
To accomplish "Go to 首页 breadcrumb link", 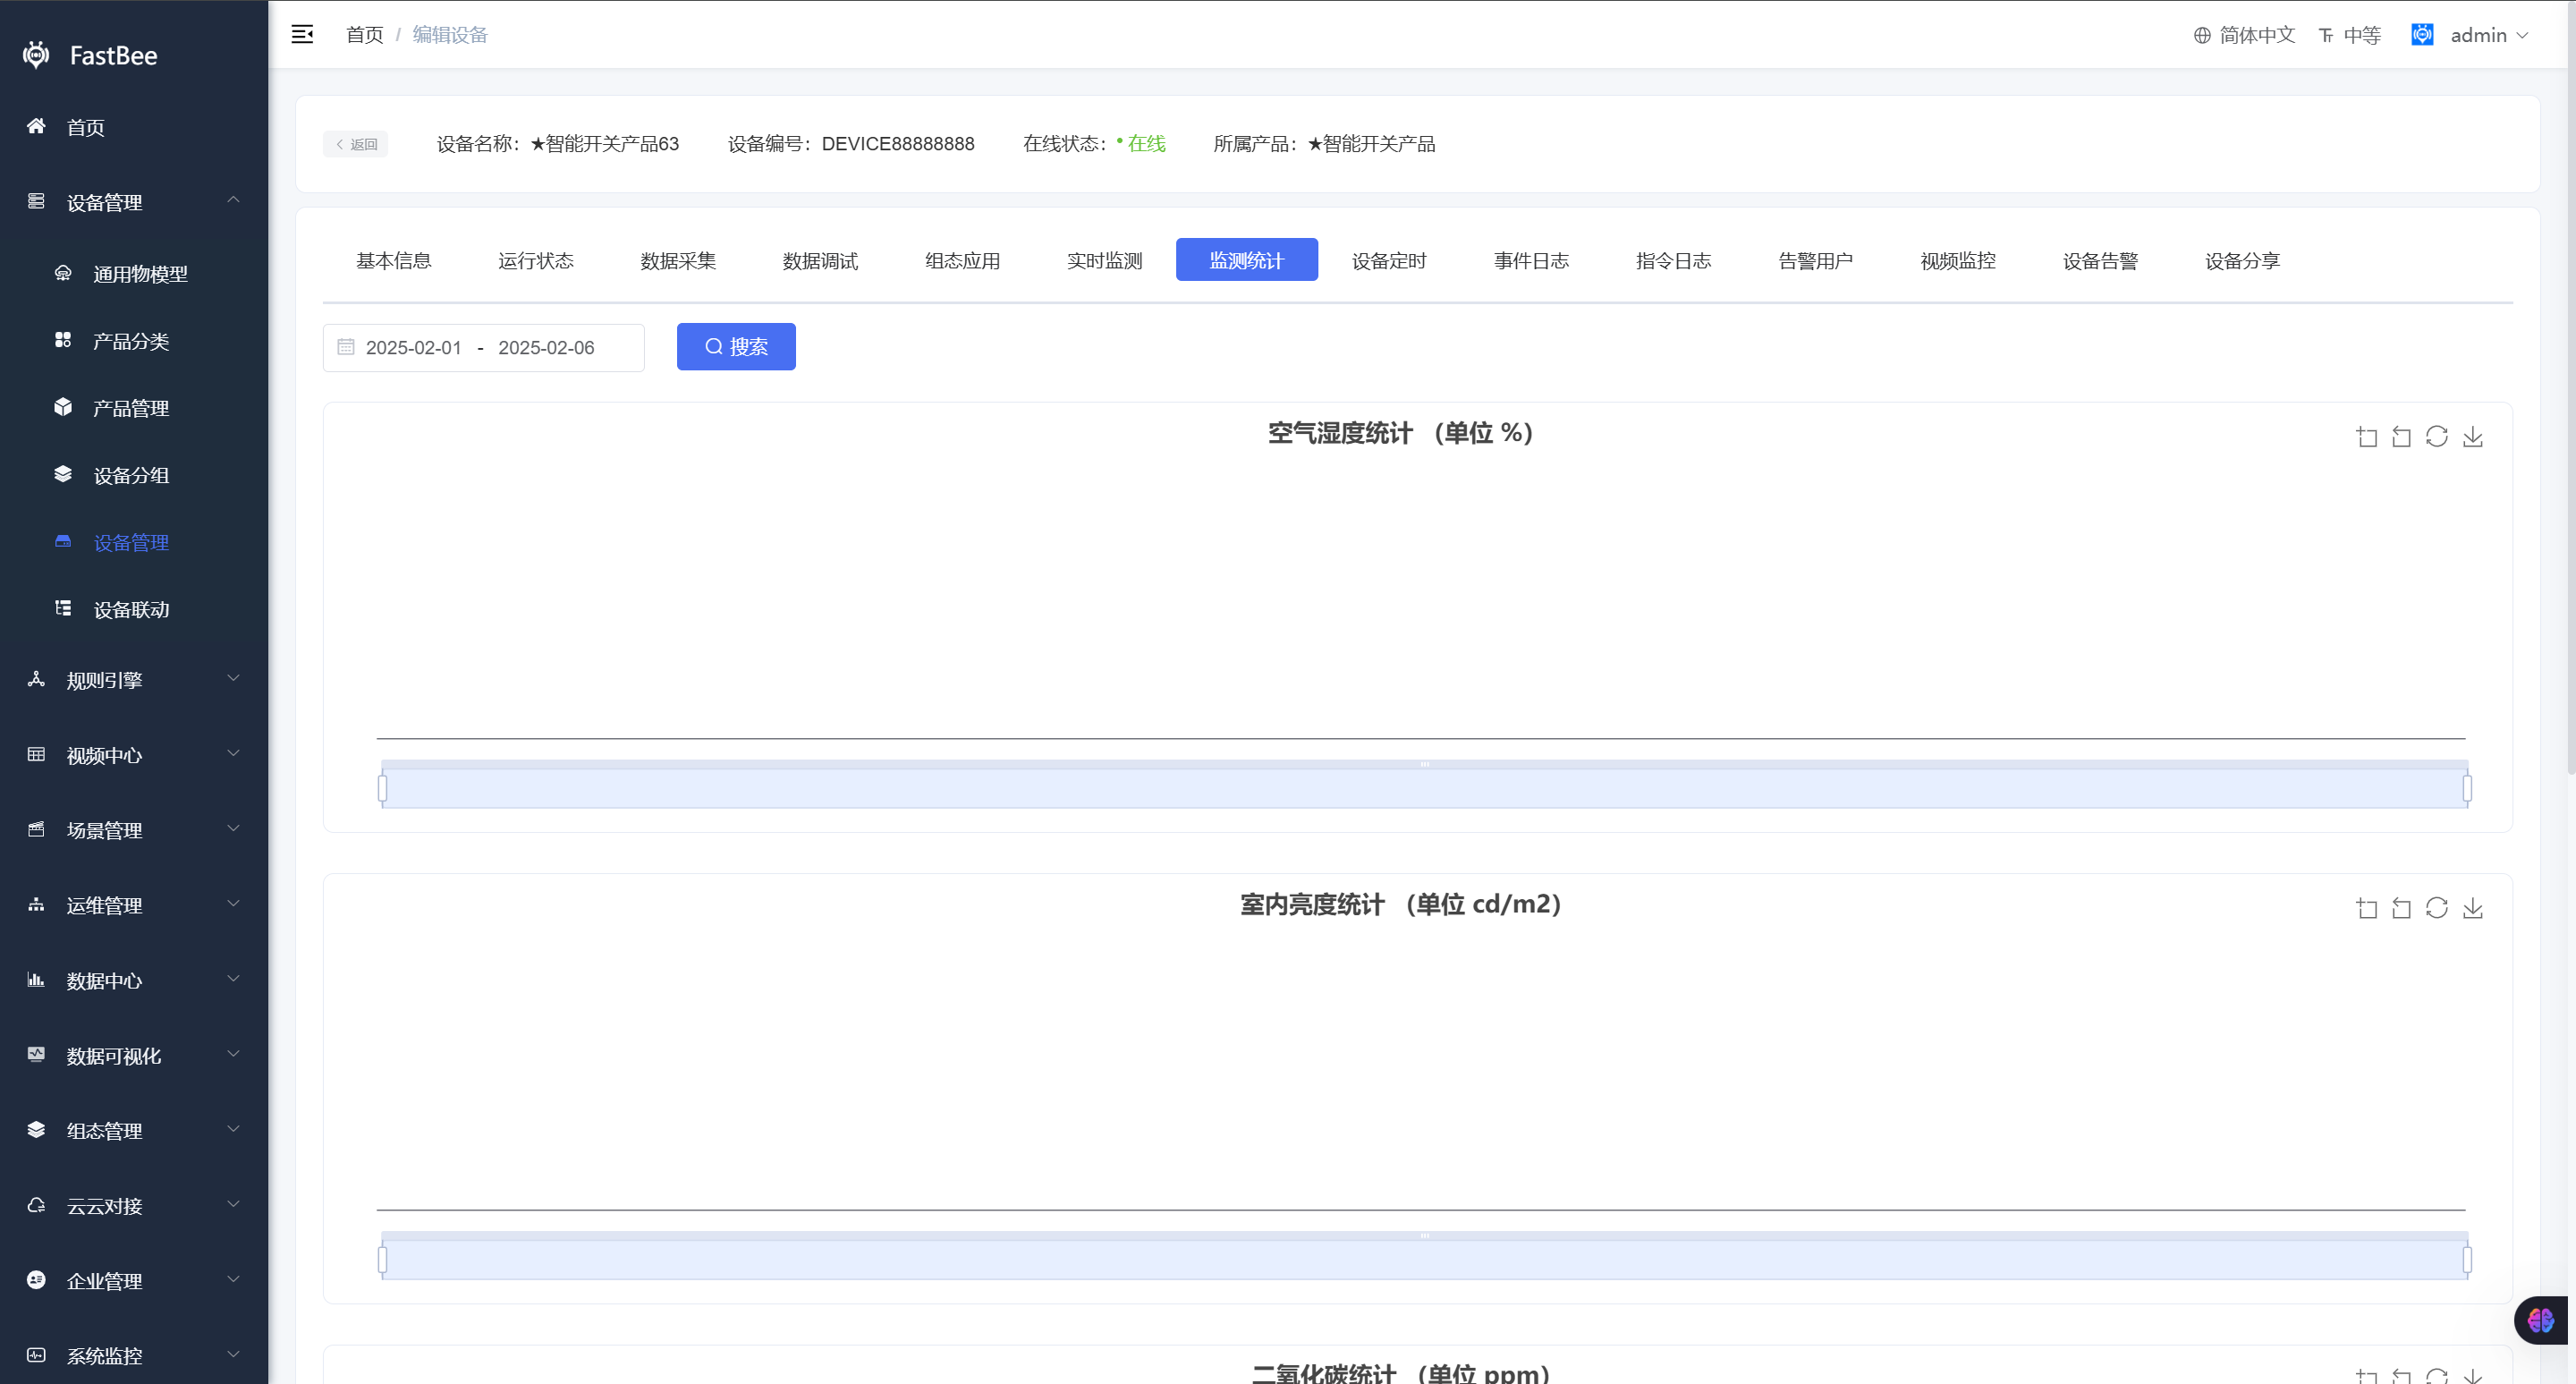I will pos(364,35).
